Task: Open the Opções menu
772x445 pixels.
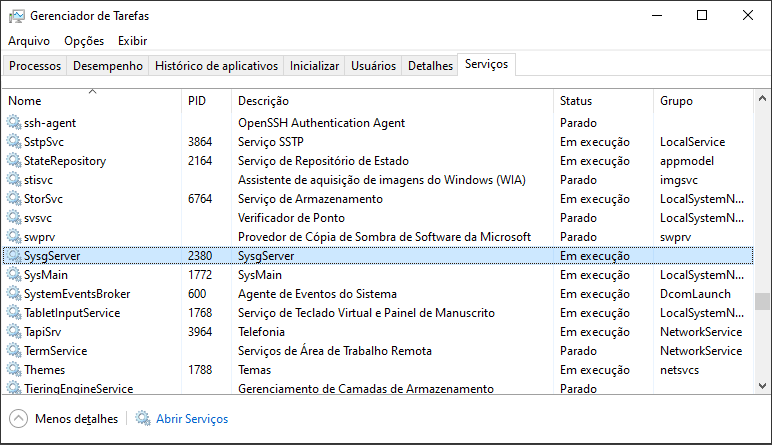Action: [84, 41]
